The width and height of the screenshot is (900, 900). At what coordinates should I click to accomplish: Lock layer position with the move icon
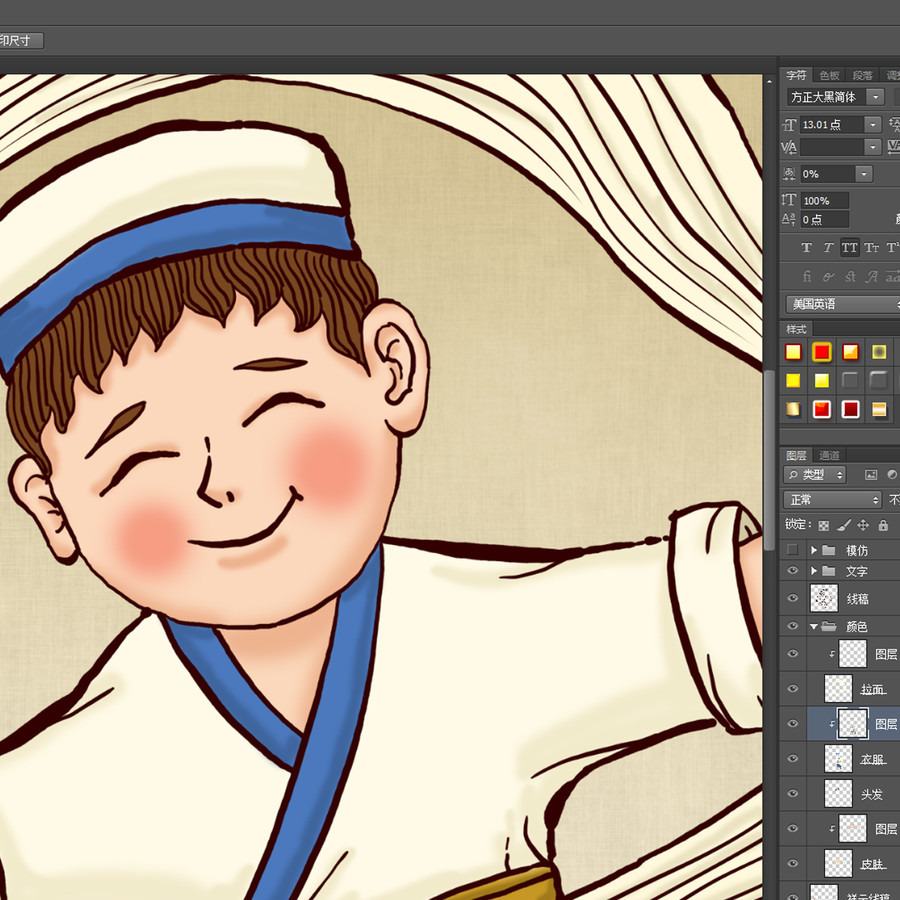(863, 525)
